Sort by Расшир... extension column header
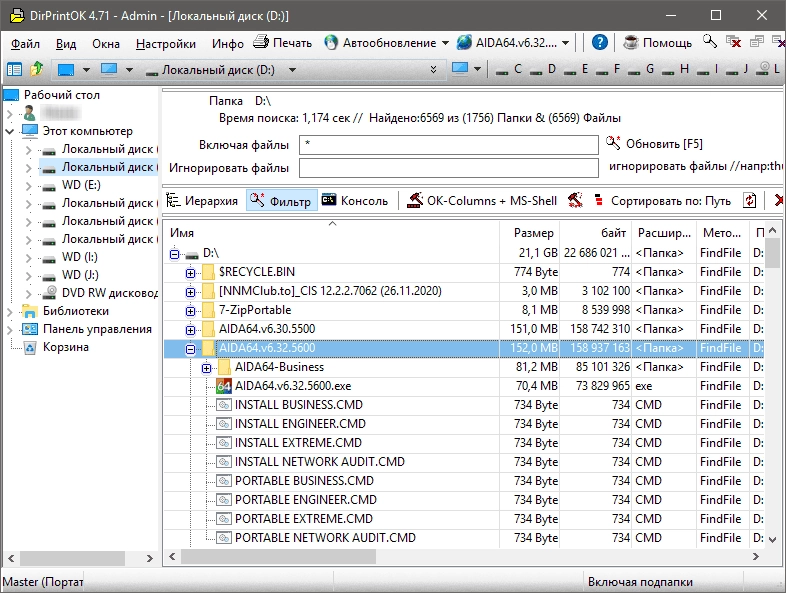Viewport: 786px width, 593px height. coord(664,233)
